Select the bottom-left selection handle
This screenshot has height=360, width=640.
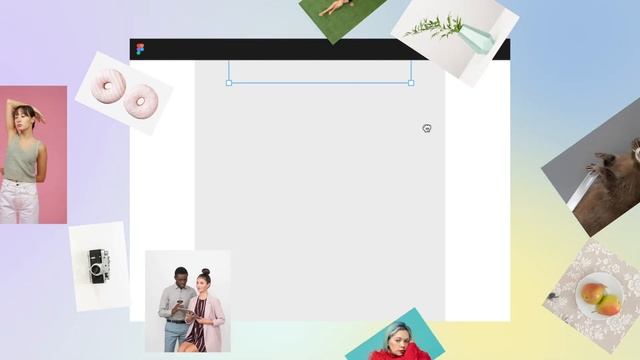pos(229,83)
